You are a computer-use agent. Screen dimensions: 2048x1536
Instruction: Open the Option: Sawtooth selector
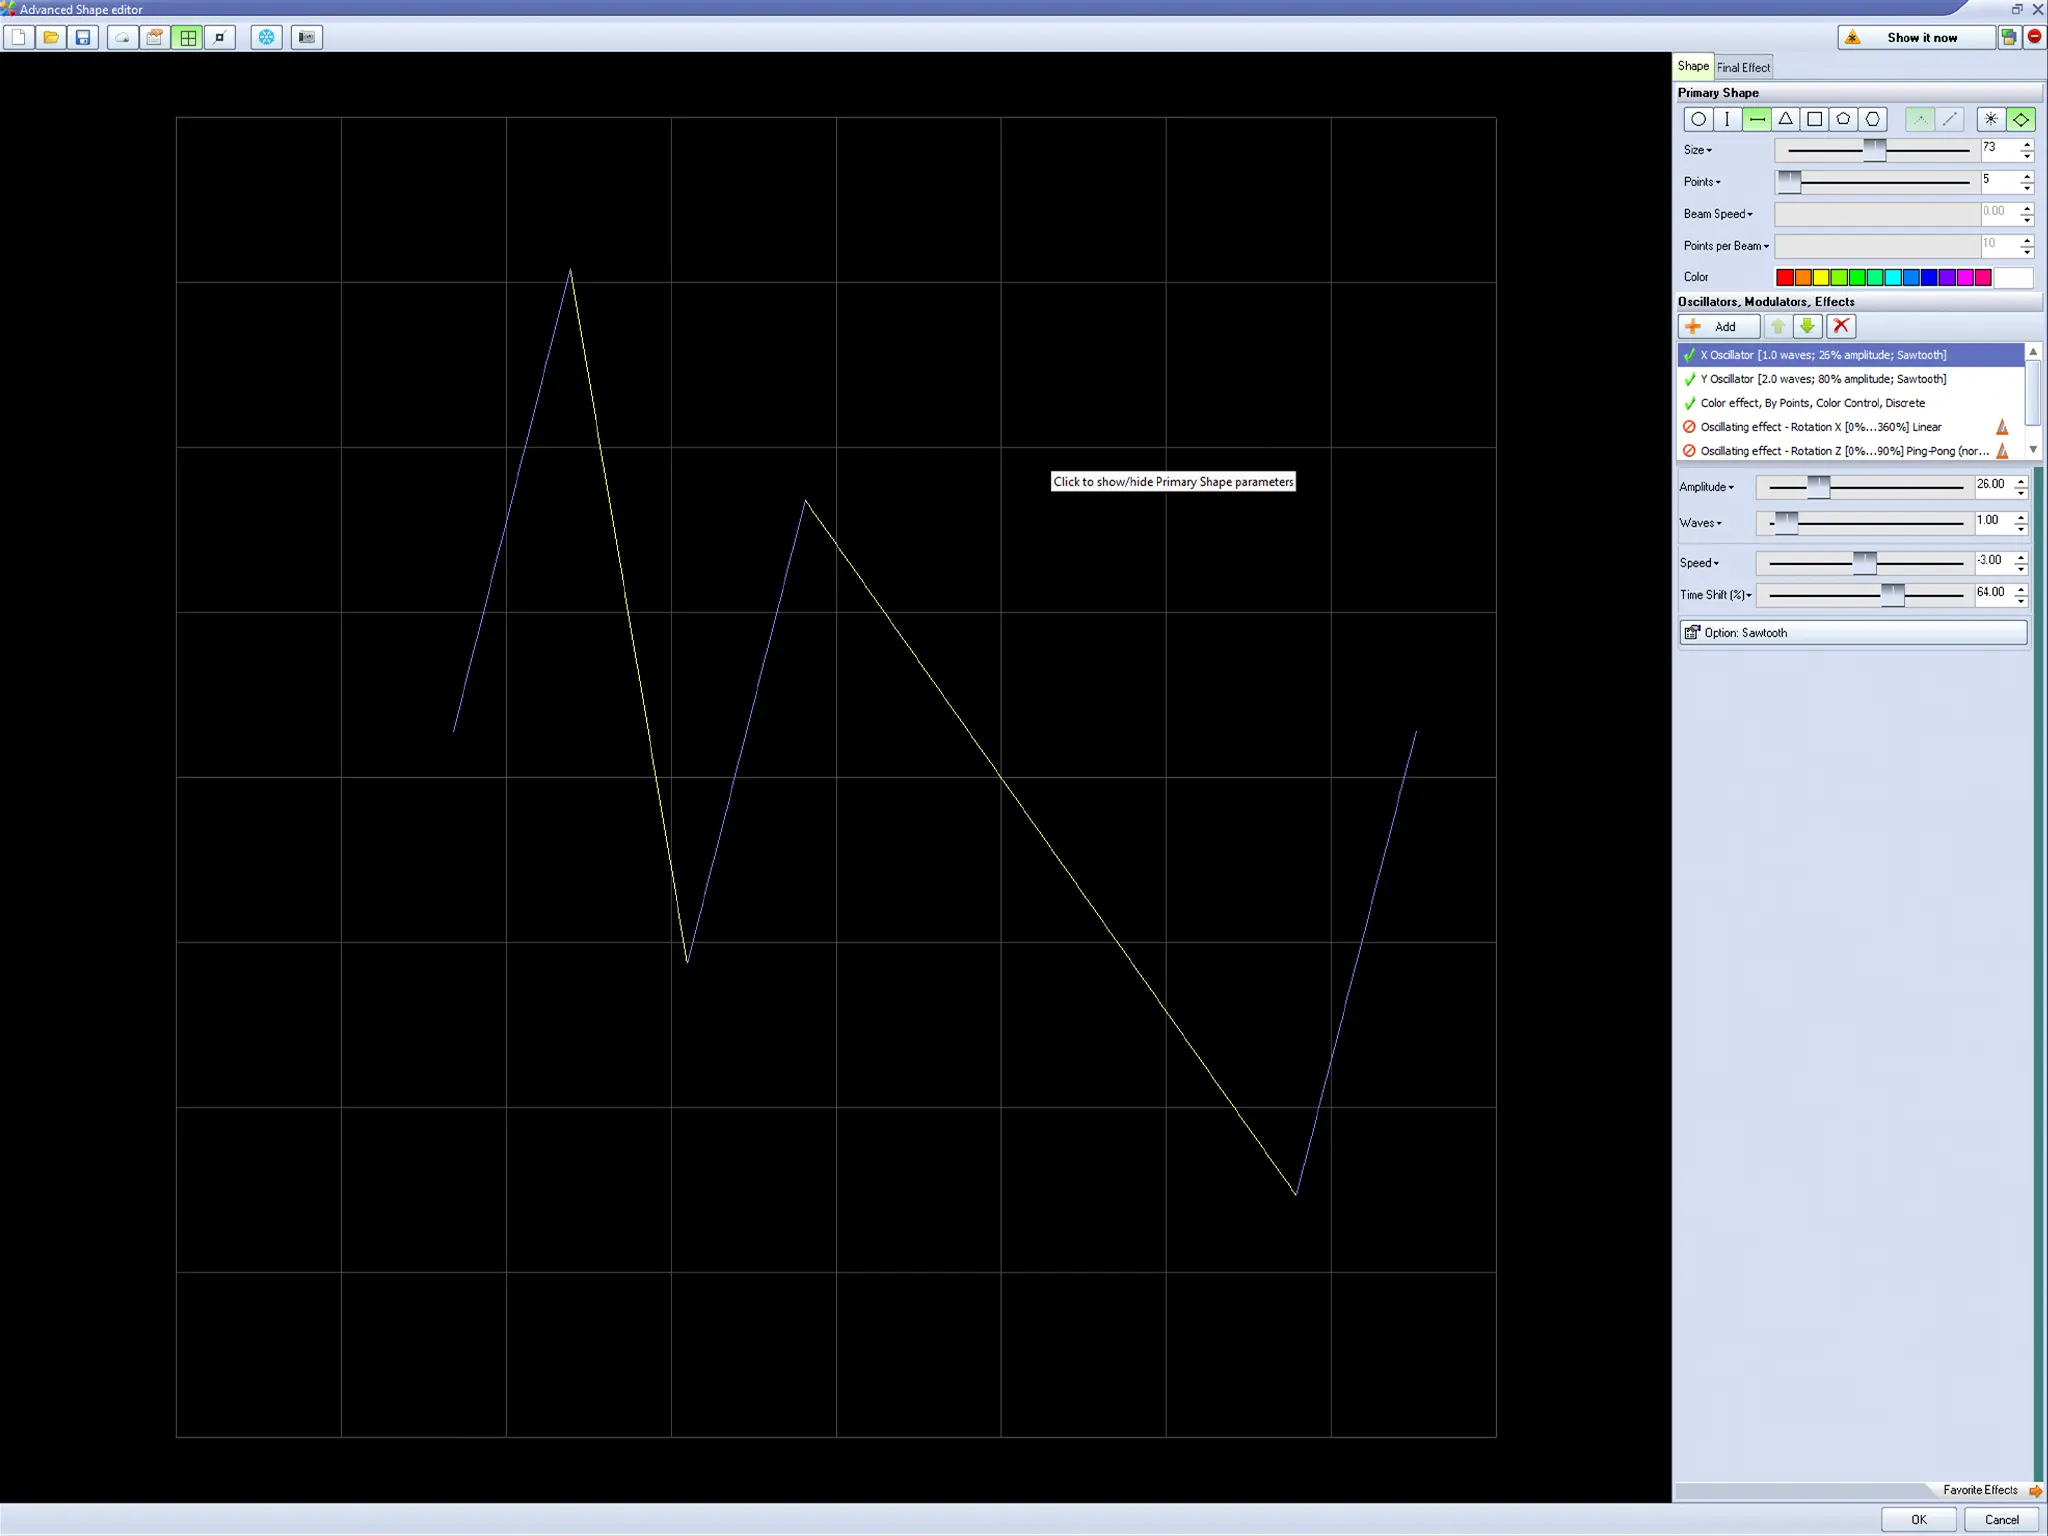(1853, 633)
